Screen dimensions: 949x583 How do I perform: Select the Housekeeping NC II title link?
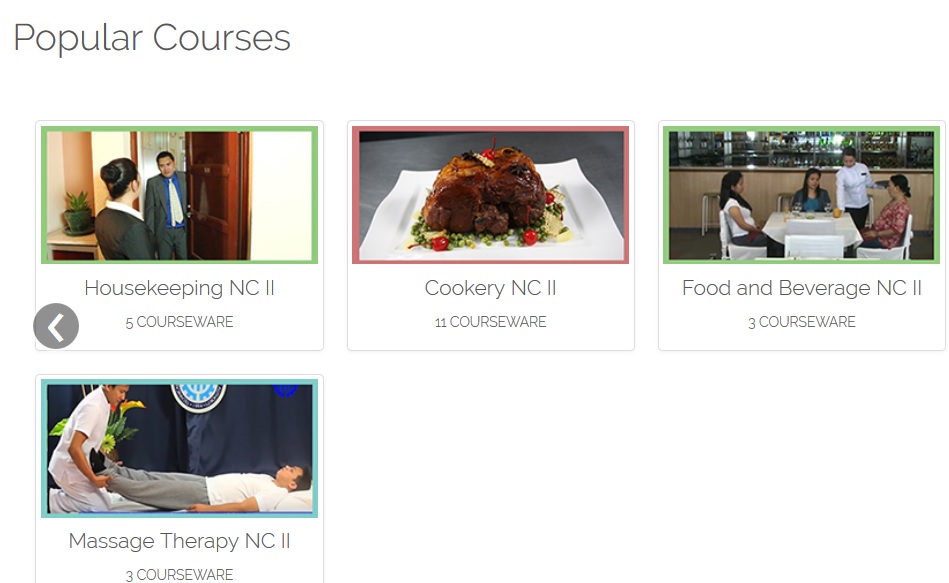(x=179, y=288)
